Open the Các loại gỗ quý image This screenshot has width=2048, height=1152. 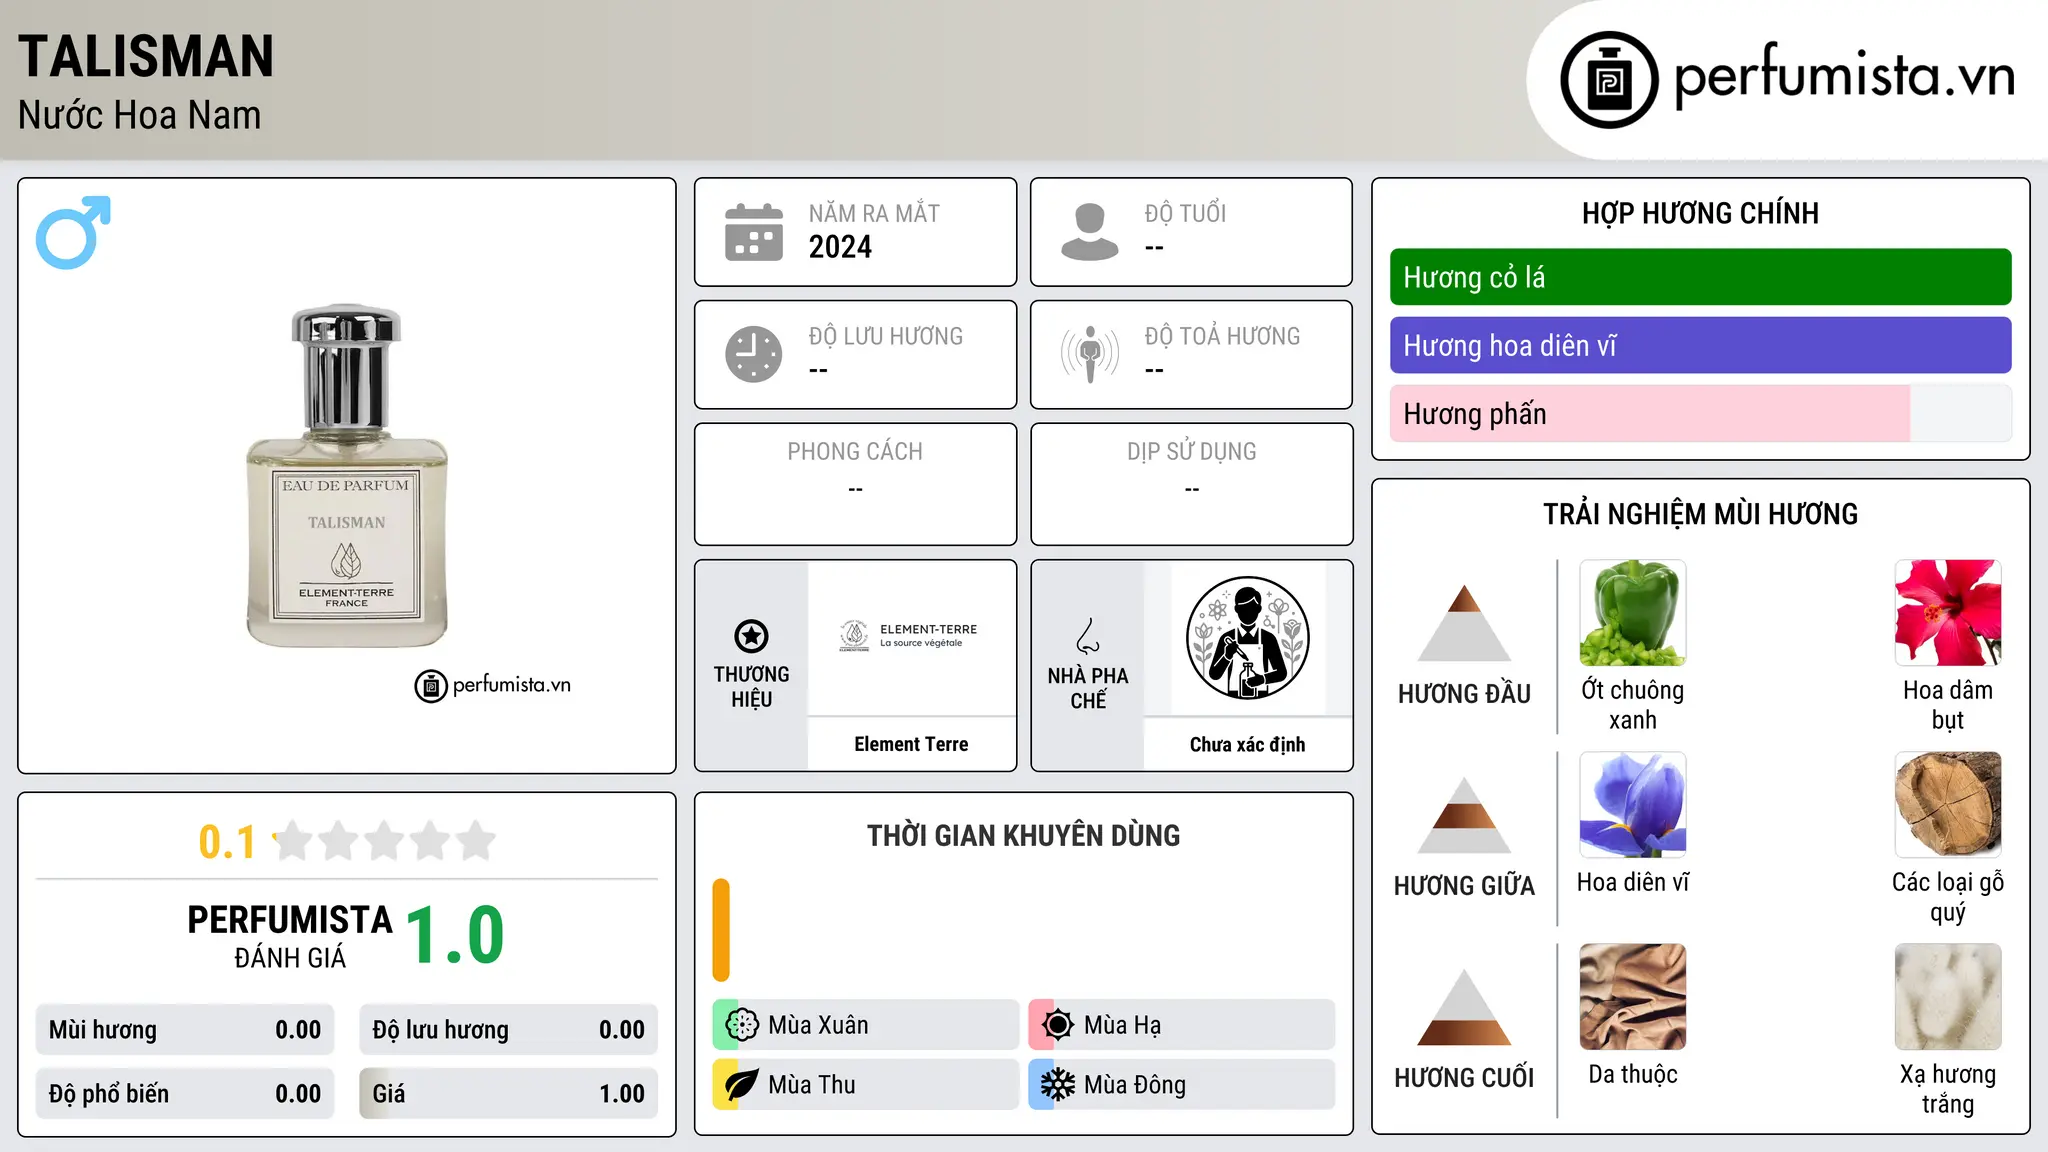click(x=1948, y=805)
